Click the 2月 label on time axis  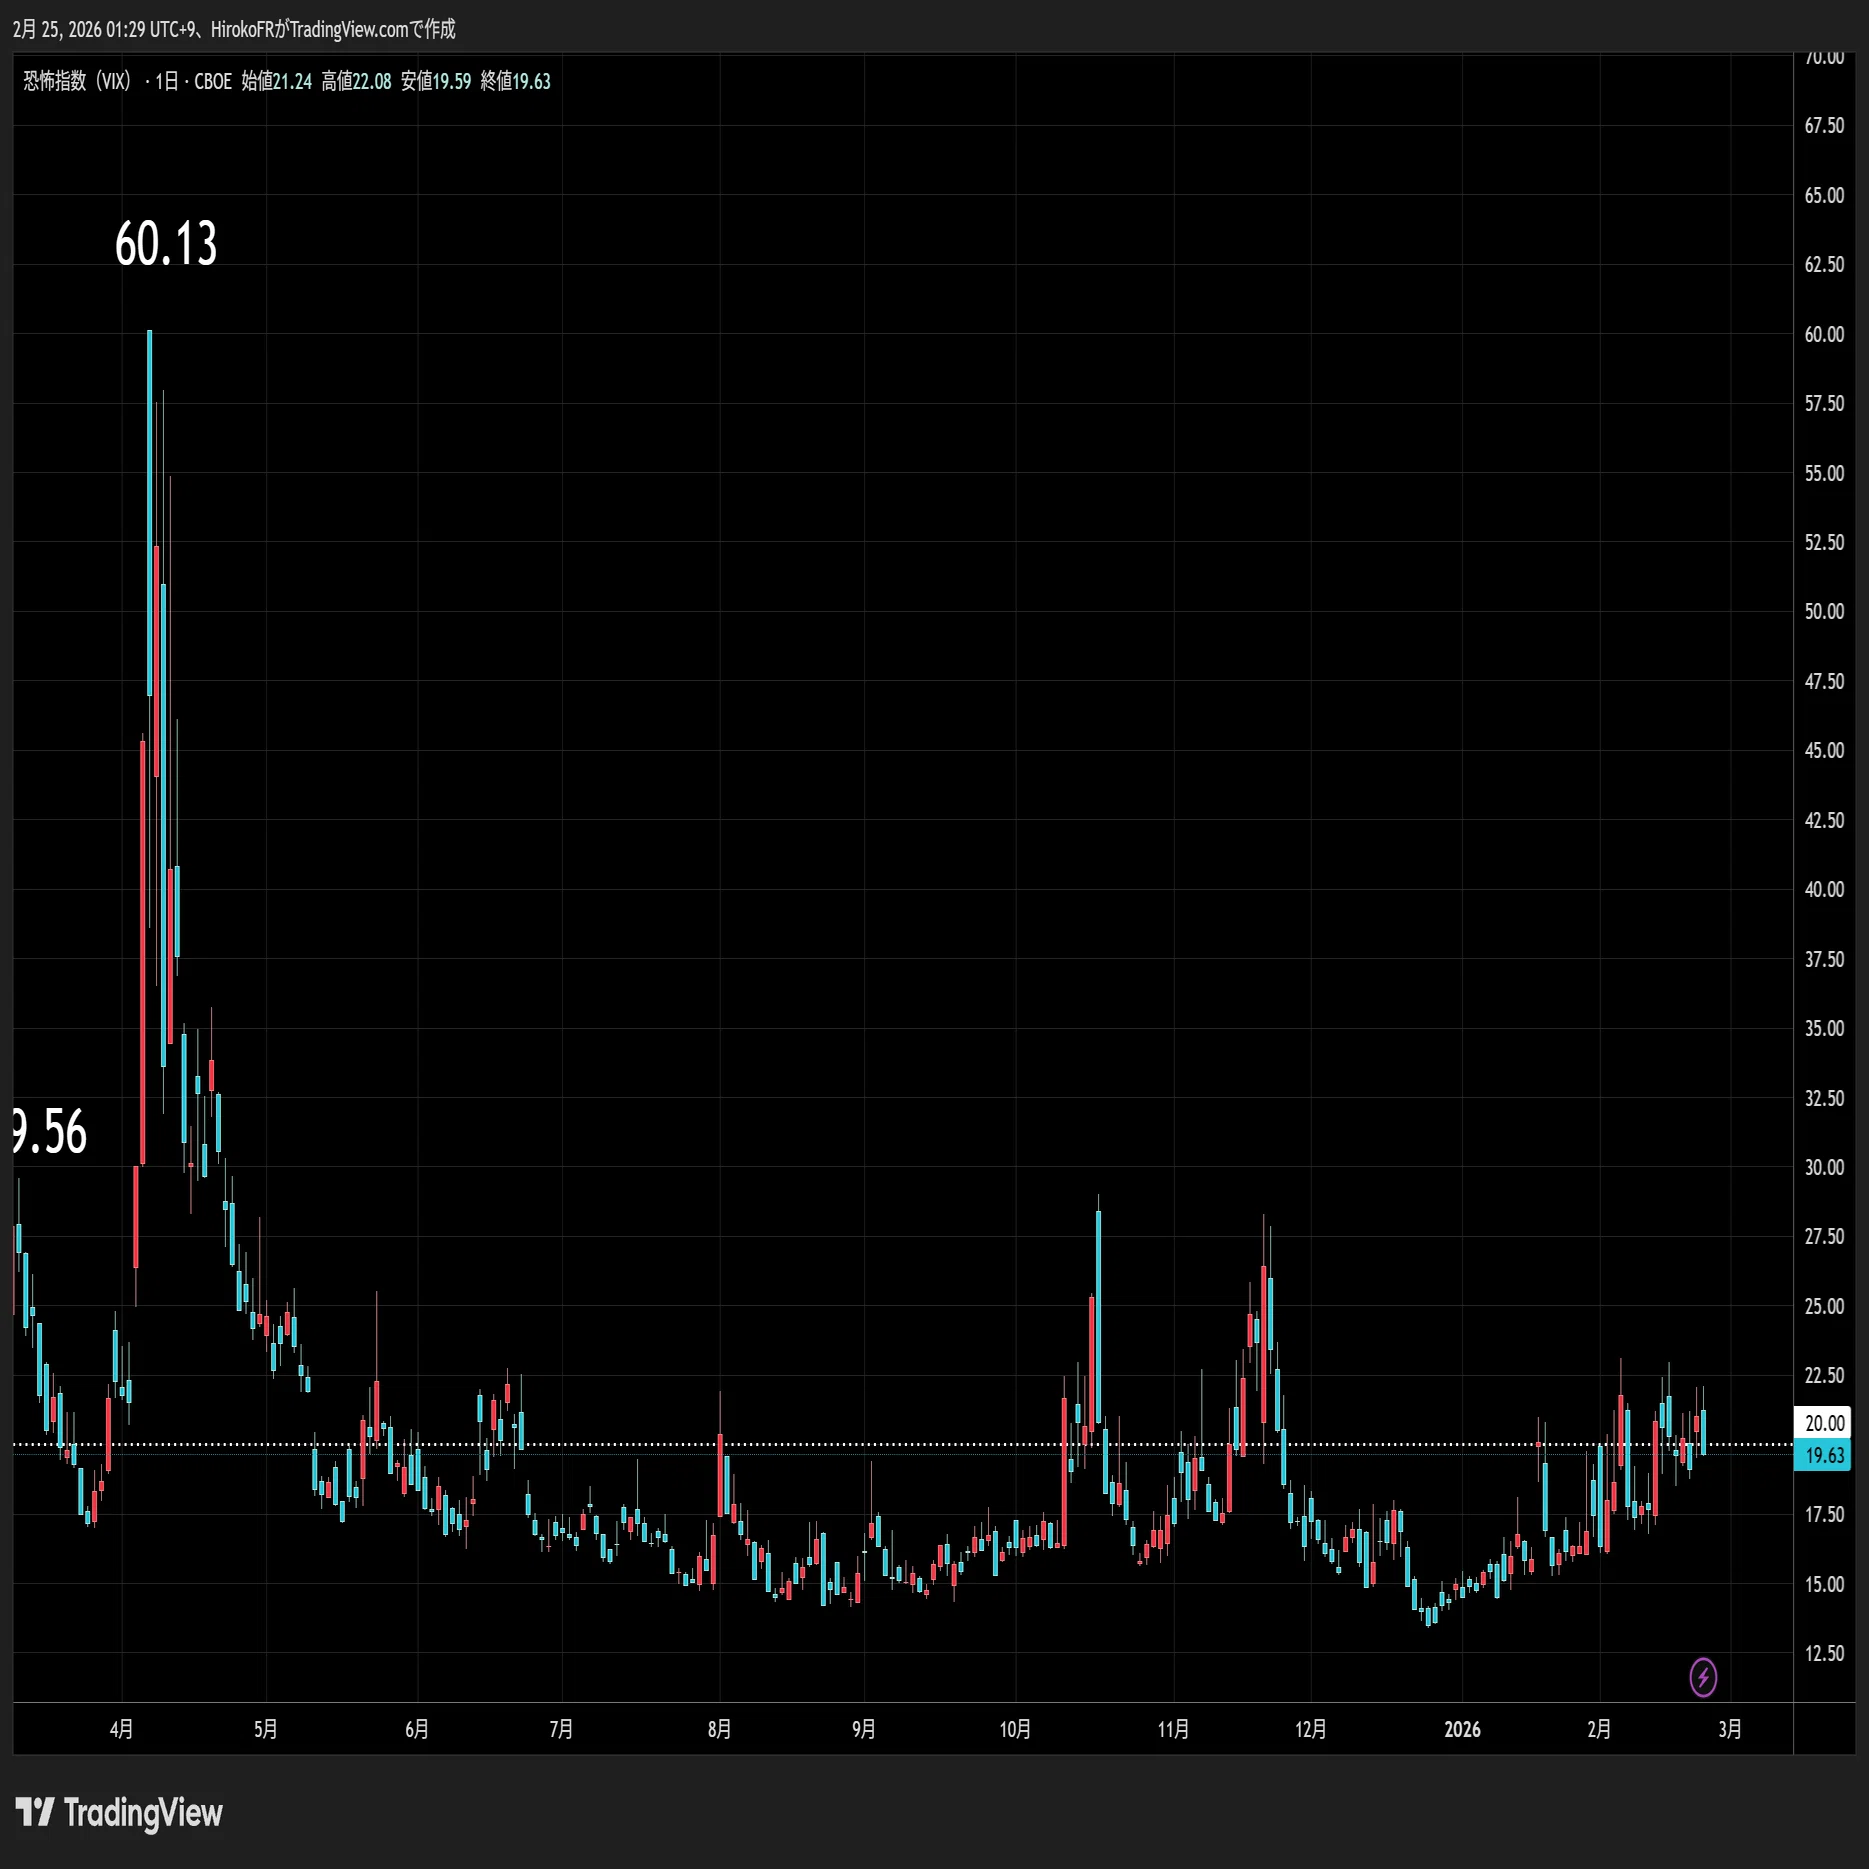[x=1599, y=1729]
